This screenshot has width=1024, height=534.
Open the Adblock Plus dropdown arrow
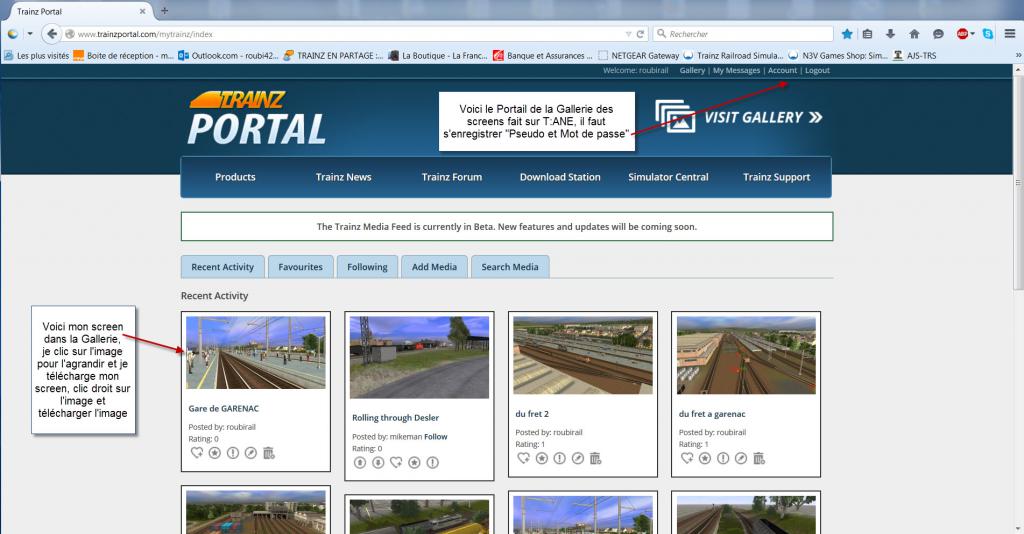972,34
